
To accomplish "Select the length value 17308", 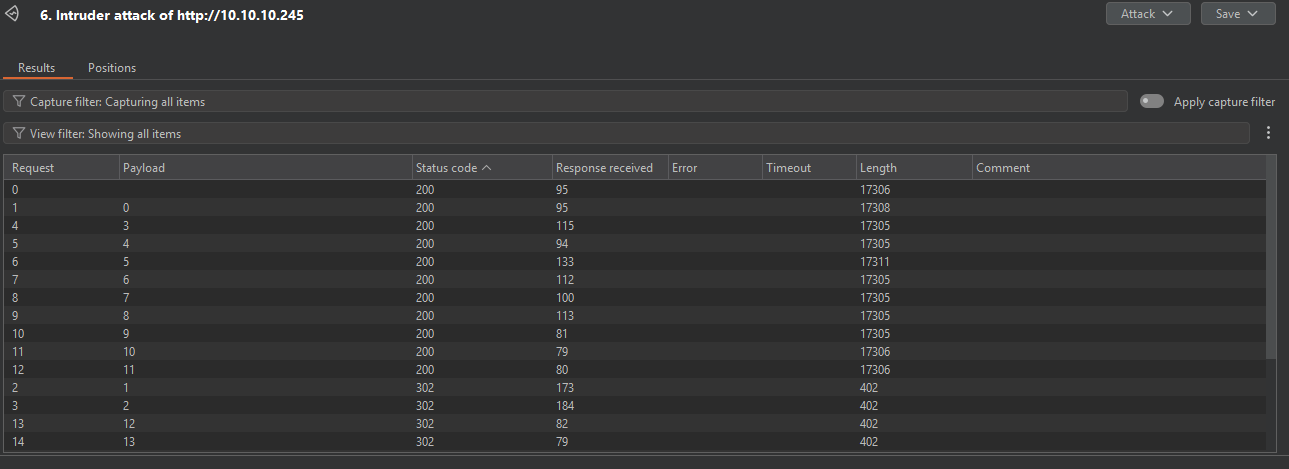I will pyautogui.click(x=875, y=207).
